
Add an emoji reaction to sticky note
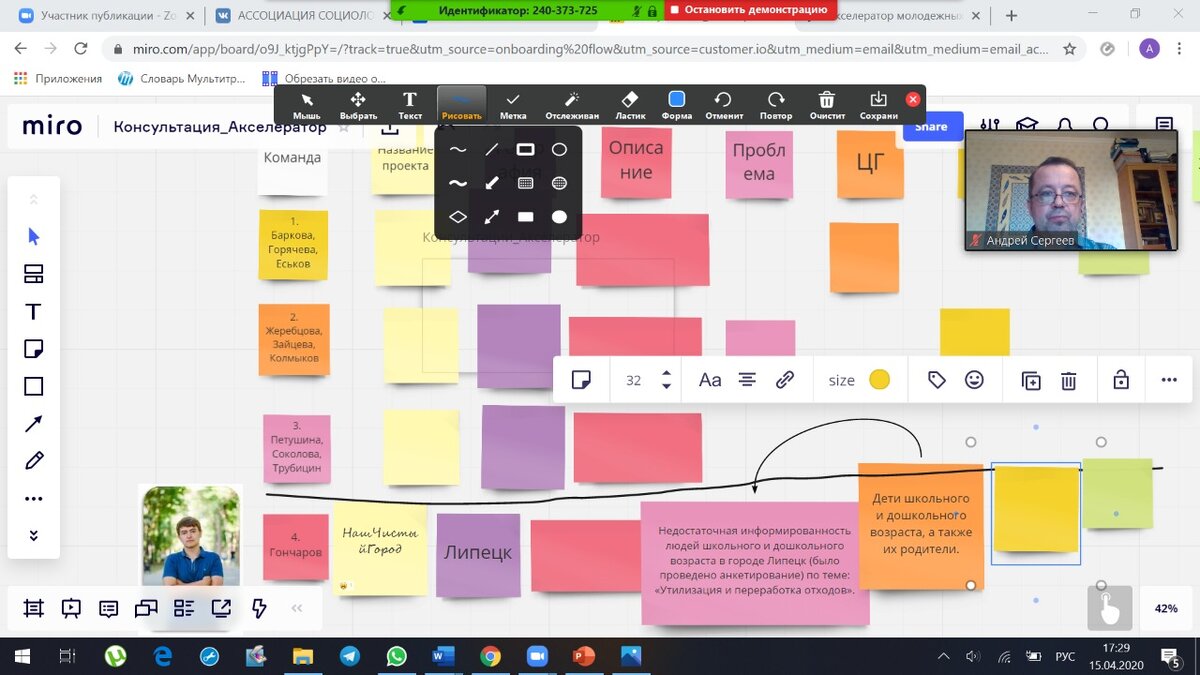point(974,380)
